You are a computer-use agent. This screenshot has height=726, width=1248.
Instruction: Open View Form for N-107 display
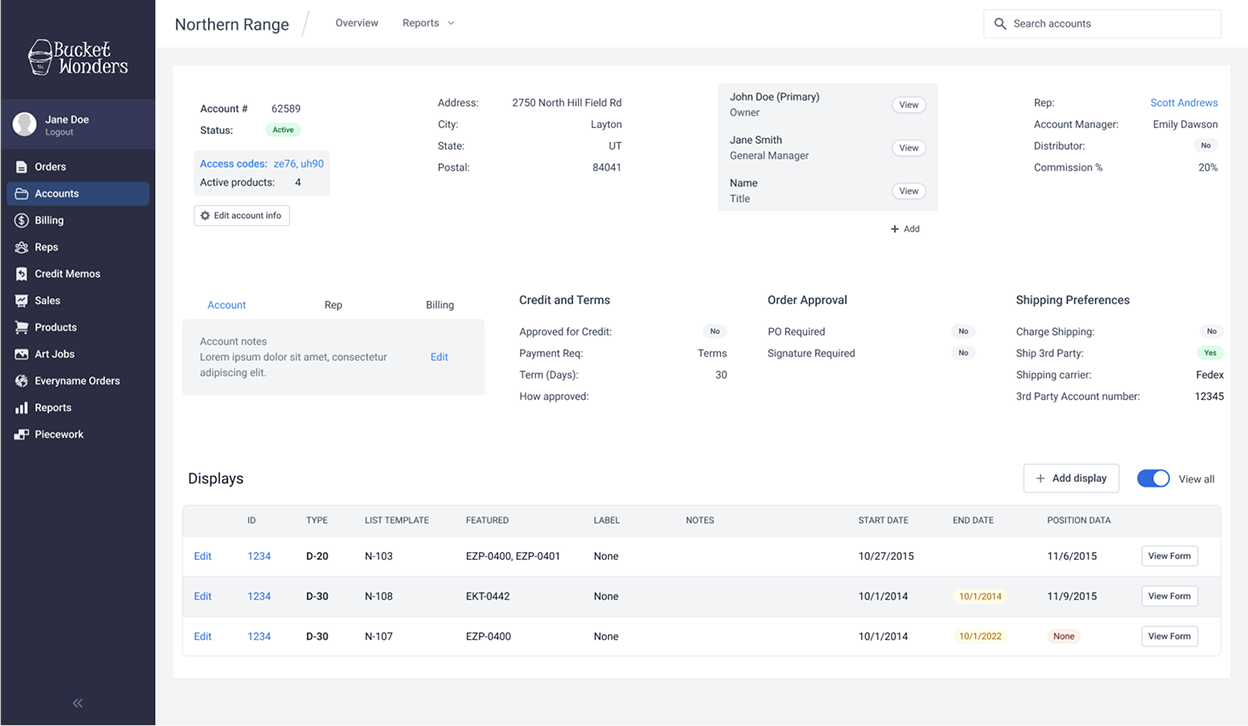[1169, 636]
